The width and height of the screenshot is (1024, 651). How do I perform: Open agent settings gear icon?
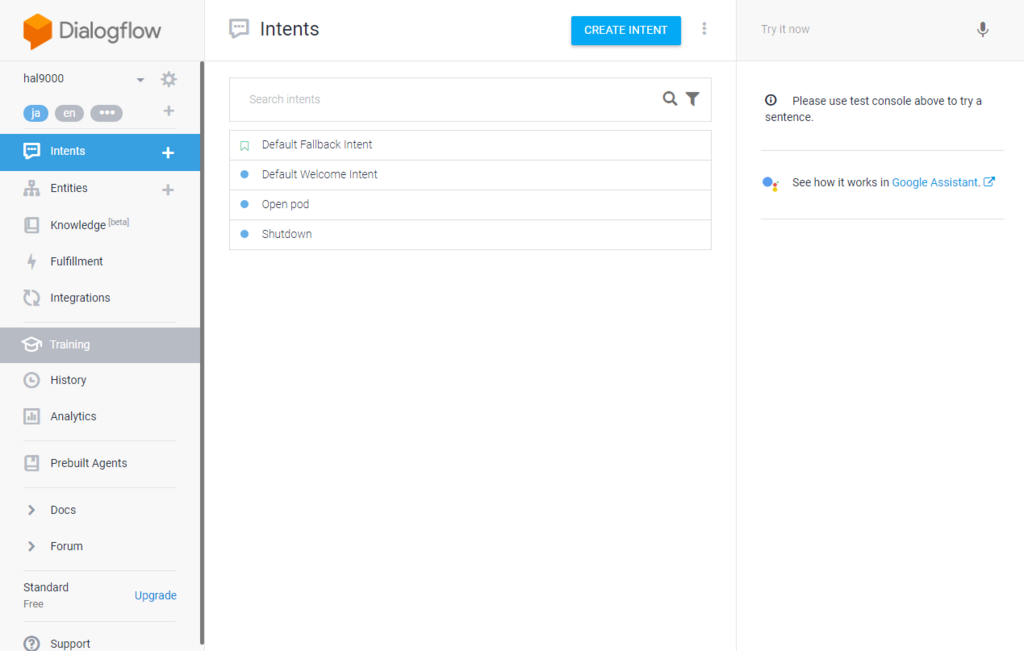tap(168, 79)
